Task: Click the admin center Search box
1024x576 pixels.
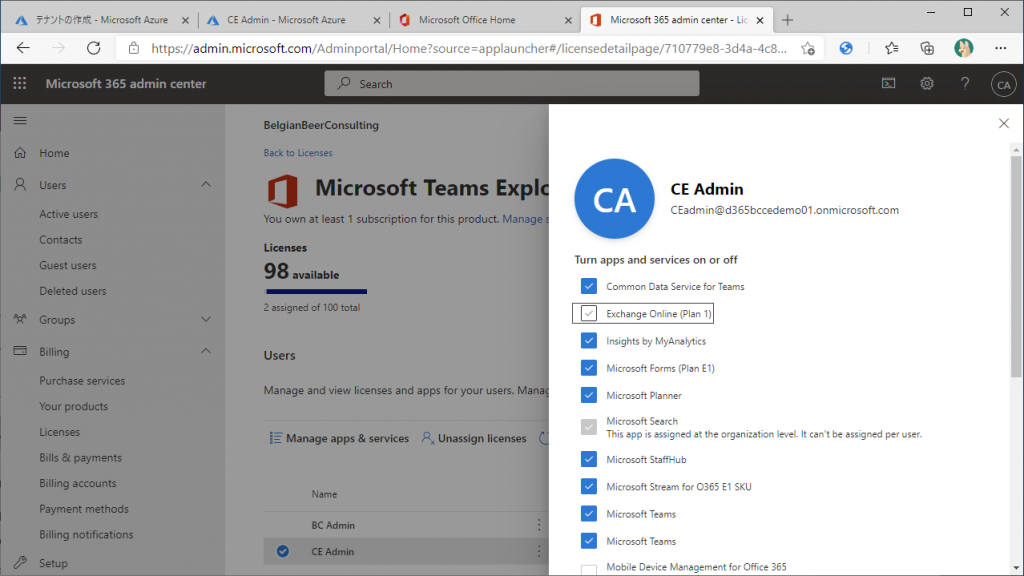Action: [x=512, y=84]
